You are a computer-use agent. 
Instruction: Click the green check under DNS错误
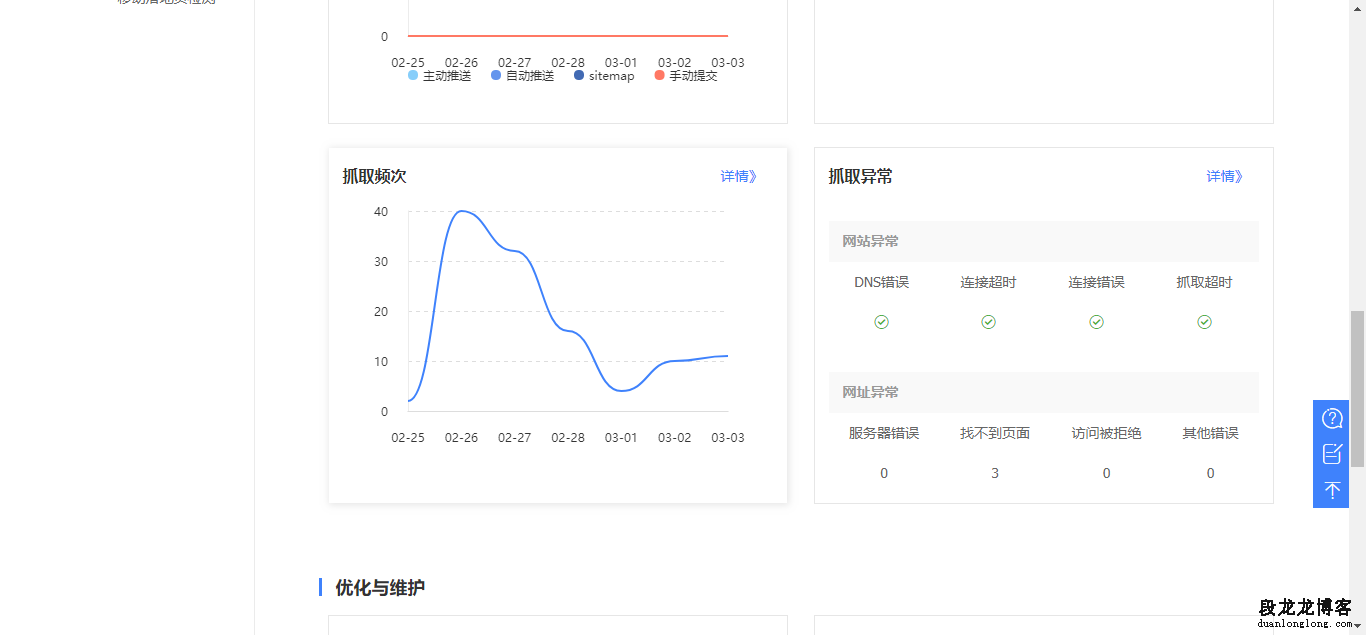click(881, 322)
